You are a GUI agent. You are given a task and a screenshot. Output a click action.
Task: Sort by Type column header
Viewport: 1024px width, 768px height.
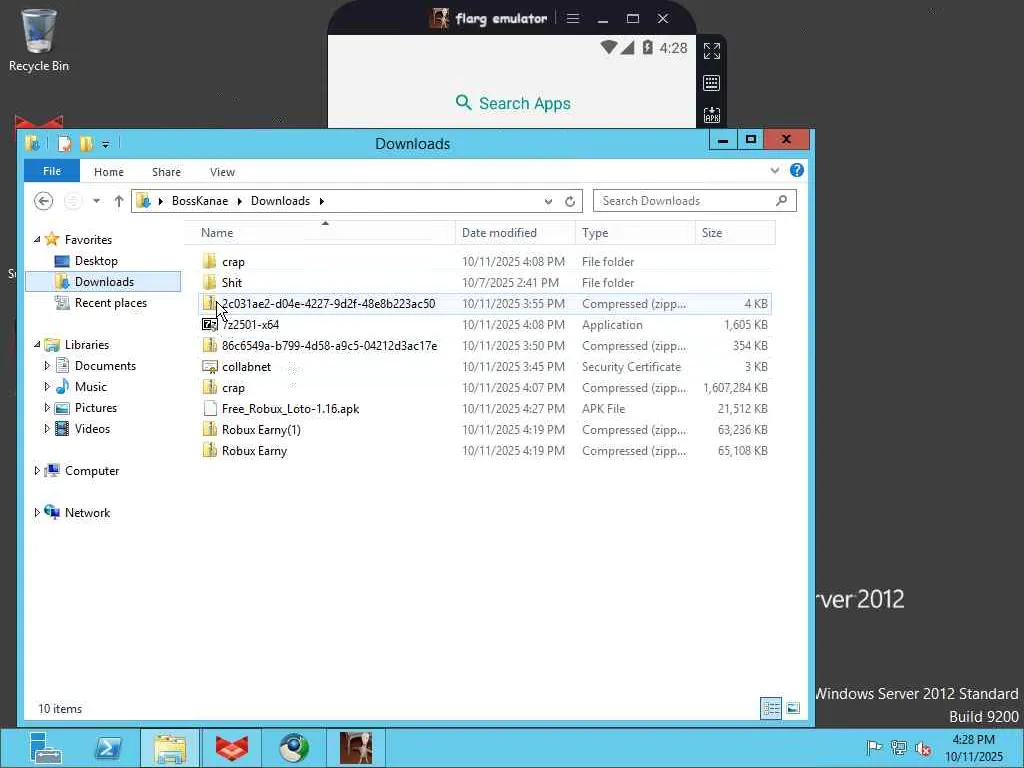coord(635,233)
